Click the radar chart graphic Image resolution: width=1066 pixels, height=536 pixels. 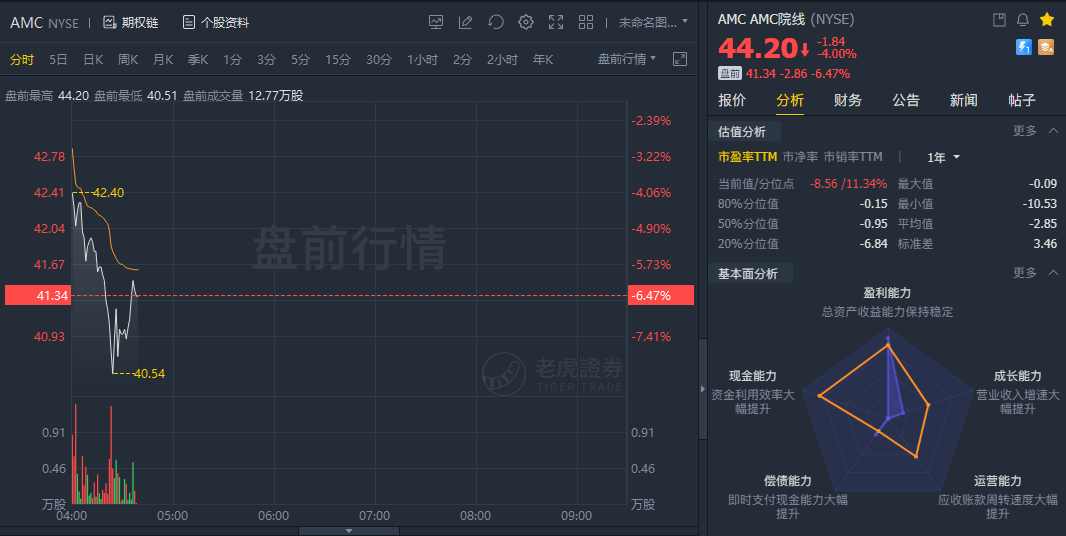[x=888, y=407]
